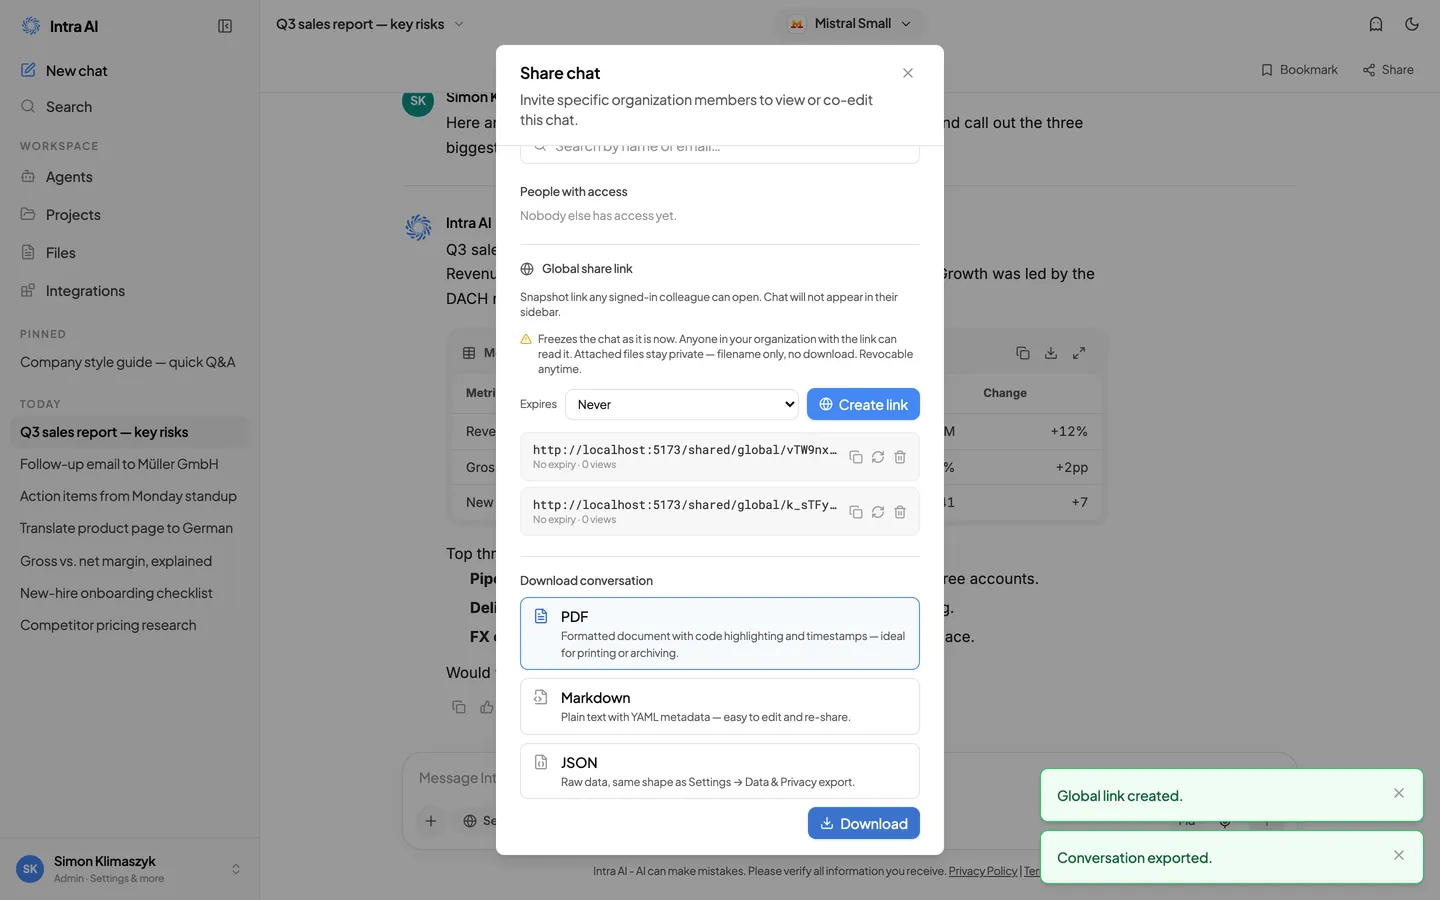
Task: Open Search in the sidebar
Action: (130, 107)
